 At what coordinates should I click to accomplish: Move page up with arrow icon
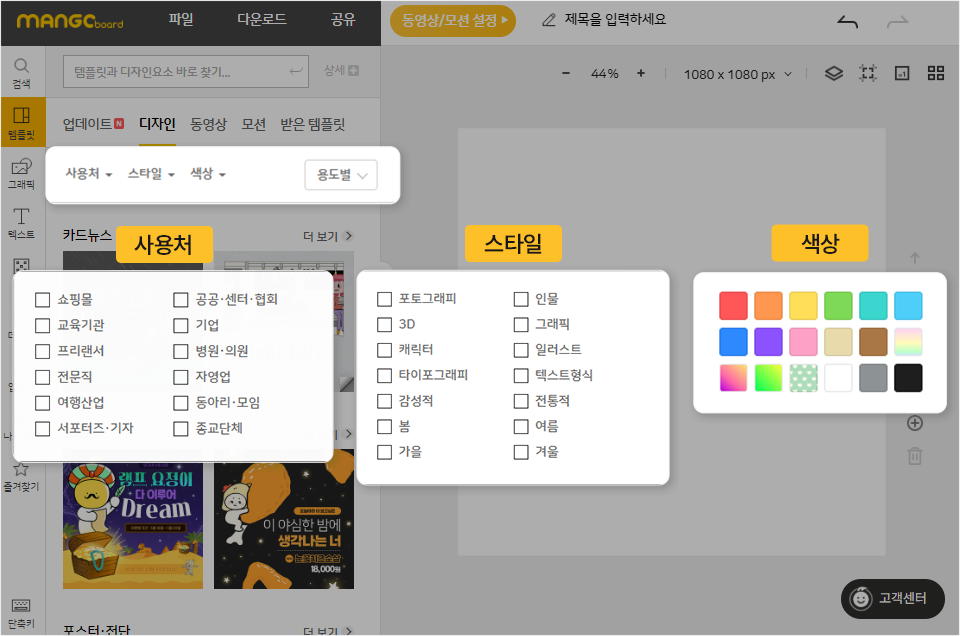tap(915, 258)
